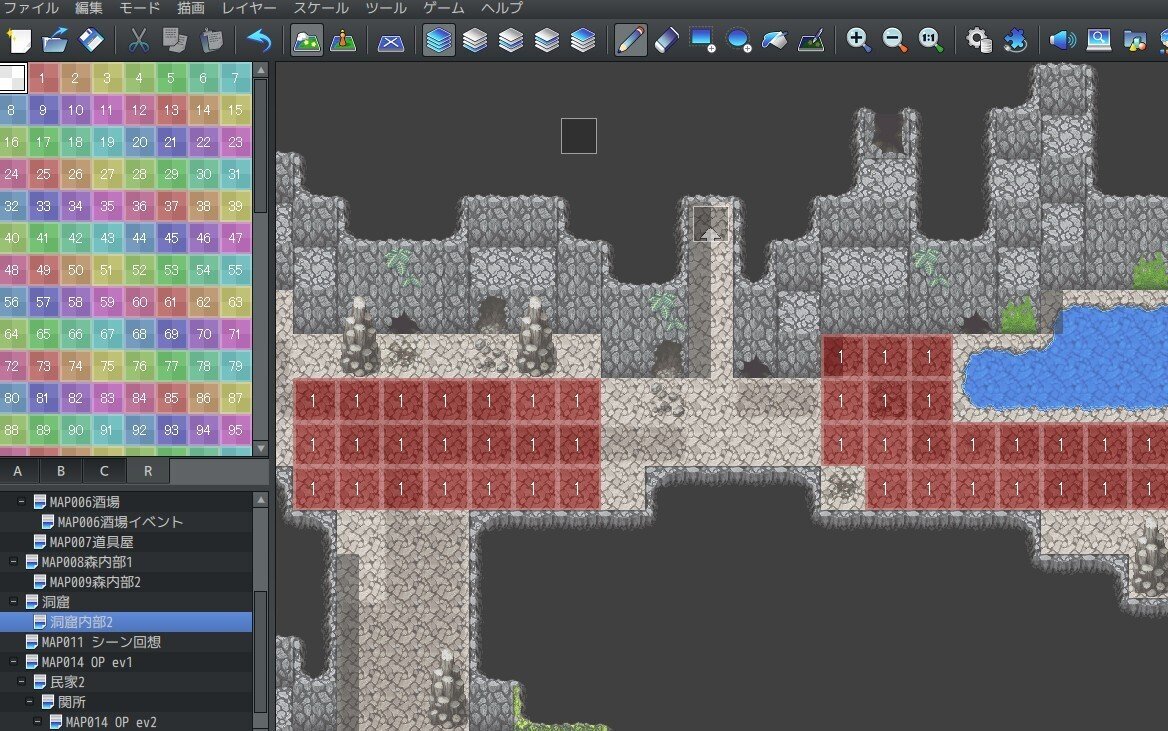Open the 編集 menu
This screenshot has height=731, width=1168.
tap(89, 8)
